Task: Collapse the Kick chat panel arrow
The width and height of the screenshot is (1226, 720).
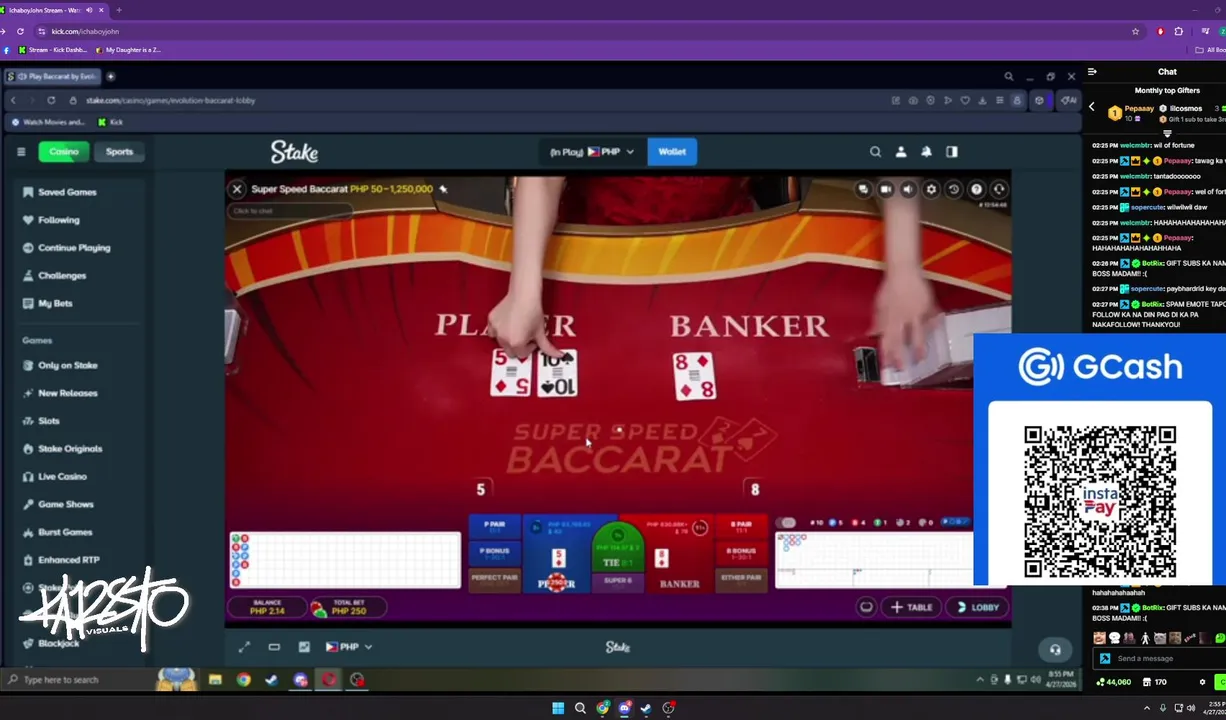Action: point(1092,72)
